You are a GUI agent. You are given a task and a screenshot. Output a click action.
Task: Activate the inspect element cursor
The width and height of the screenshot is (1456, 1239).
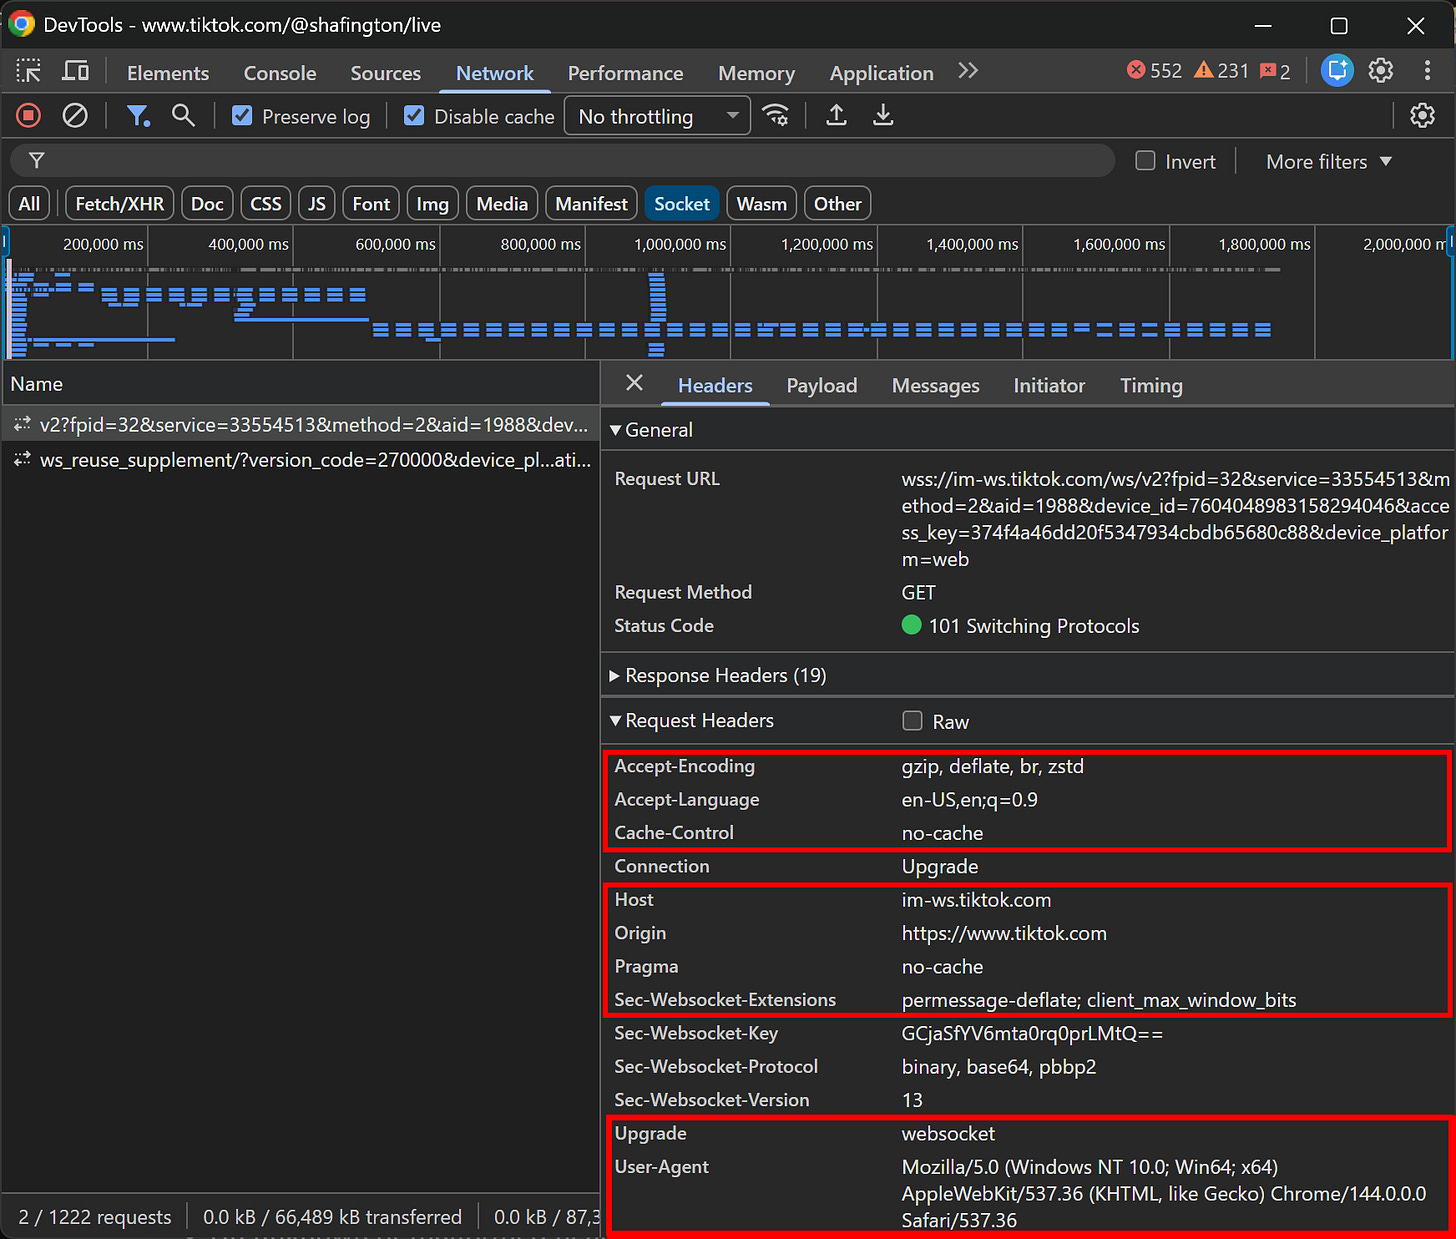coord(28,71)
